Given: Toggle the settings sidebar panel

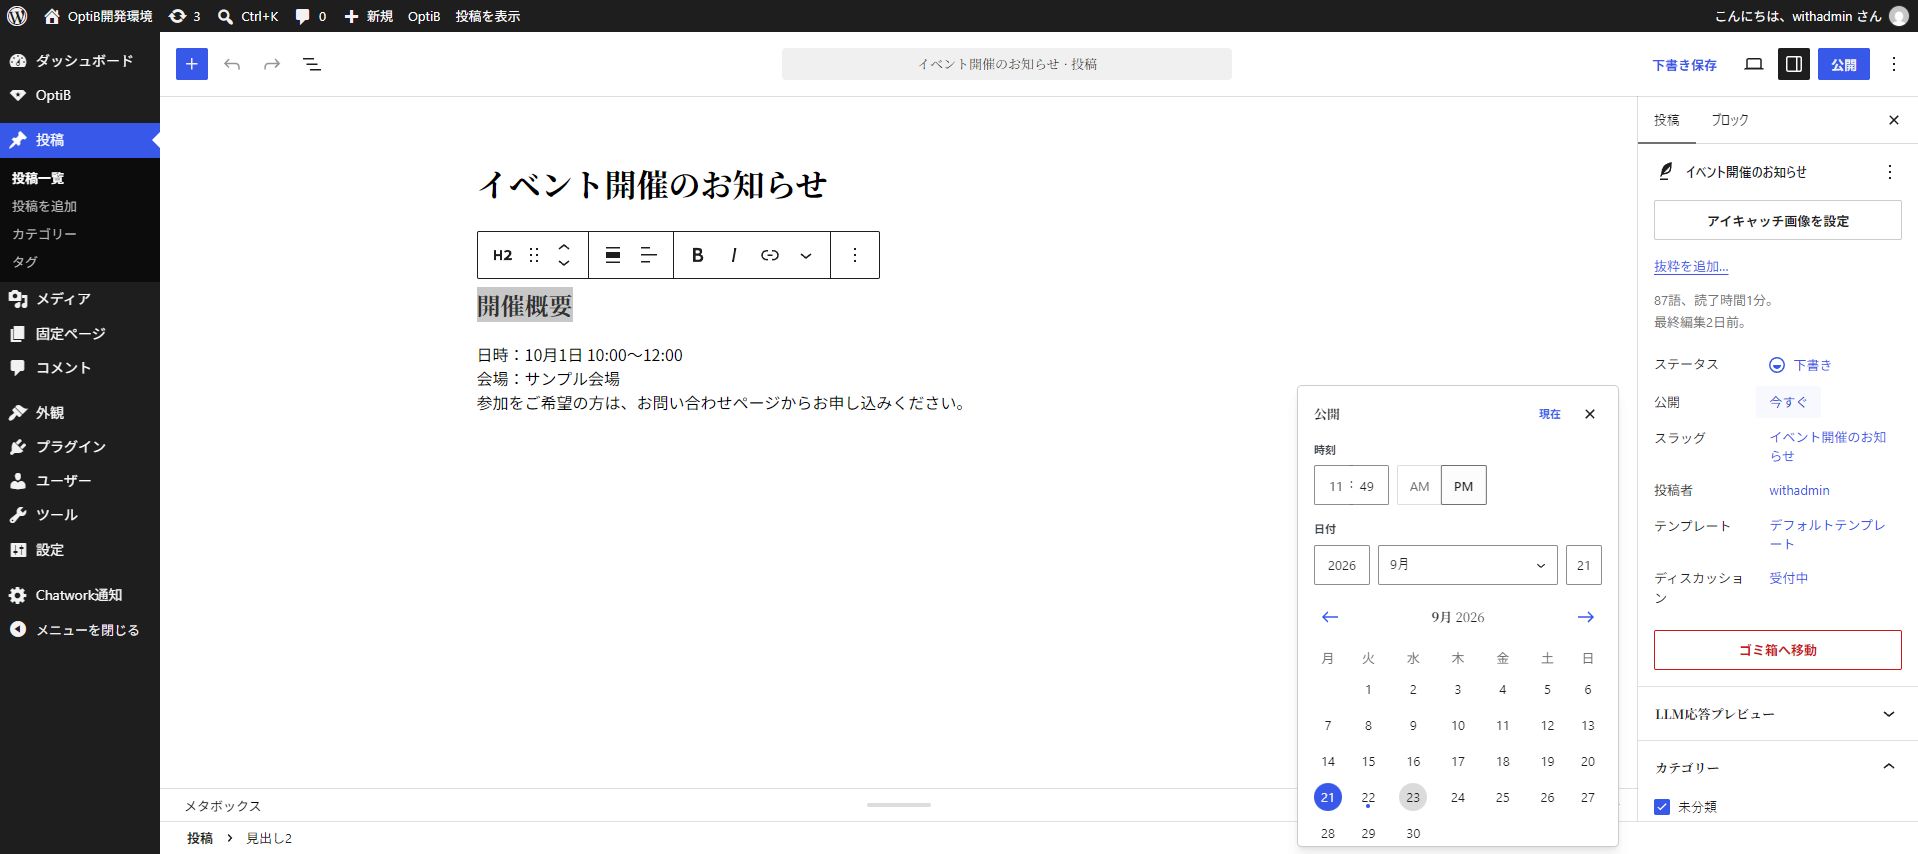Looking at the screenshot, I should (x=1794, y=64).
